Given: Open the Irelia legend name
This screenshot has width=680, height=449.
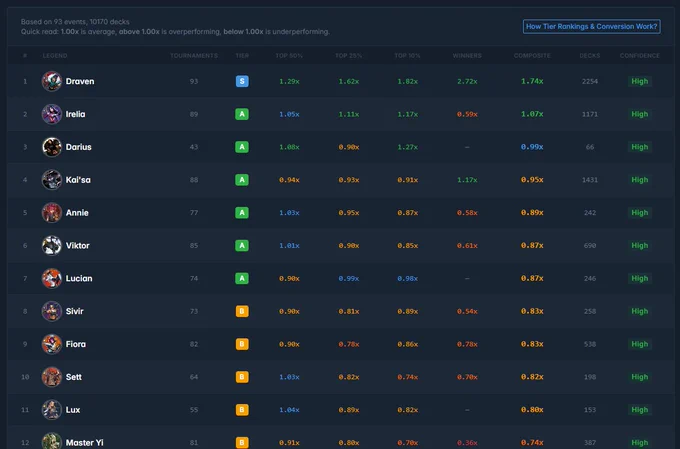Looking at the screenshot, I should [75, 114].
